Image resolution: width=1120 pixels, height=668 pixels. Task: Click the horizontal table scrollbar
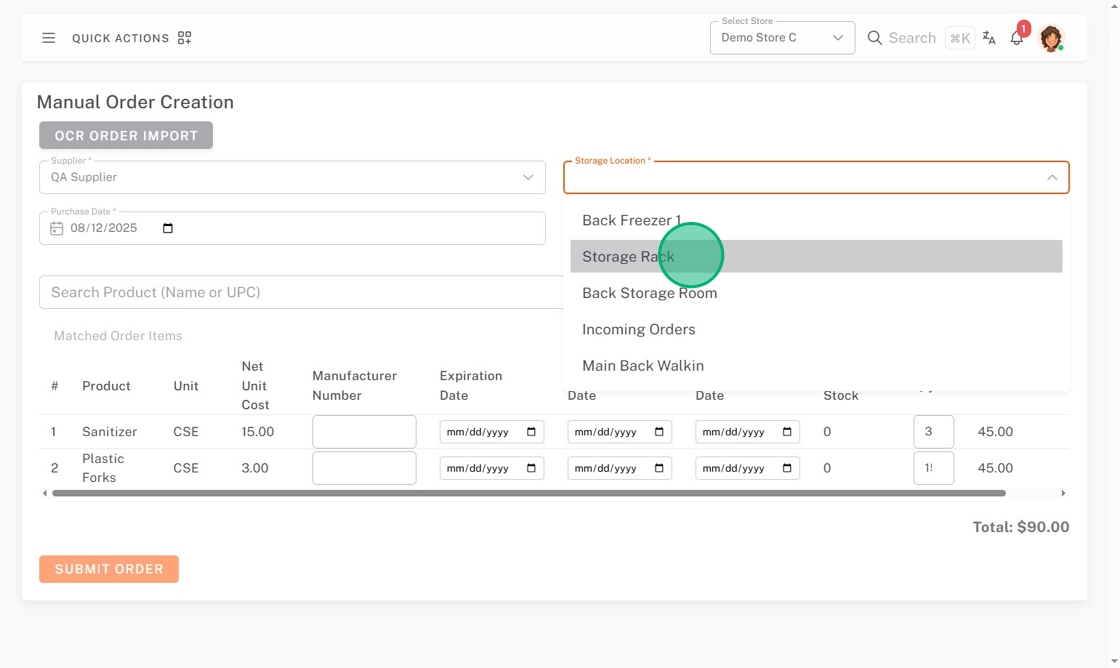click(528, 493)
